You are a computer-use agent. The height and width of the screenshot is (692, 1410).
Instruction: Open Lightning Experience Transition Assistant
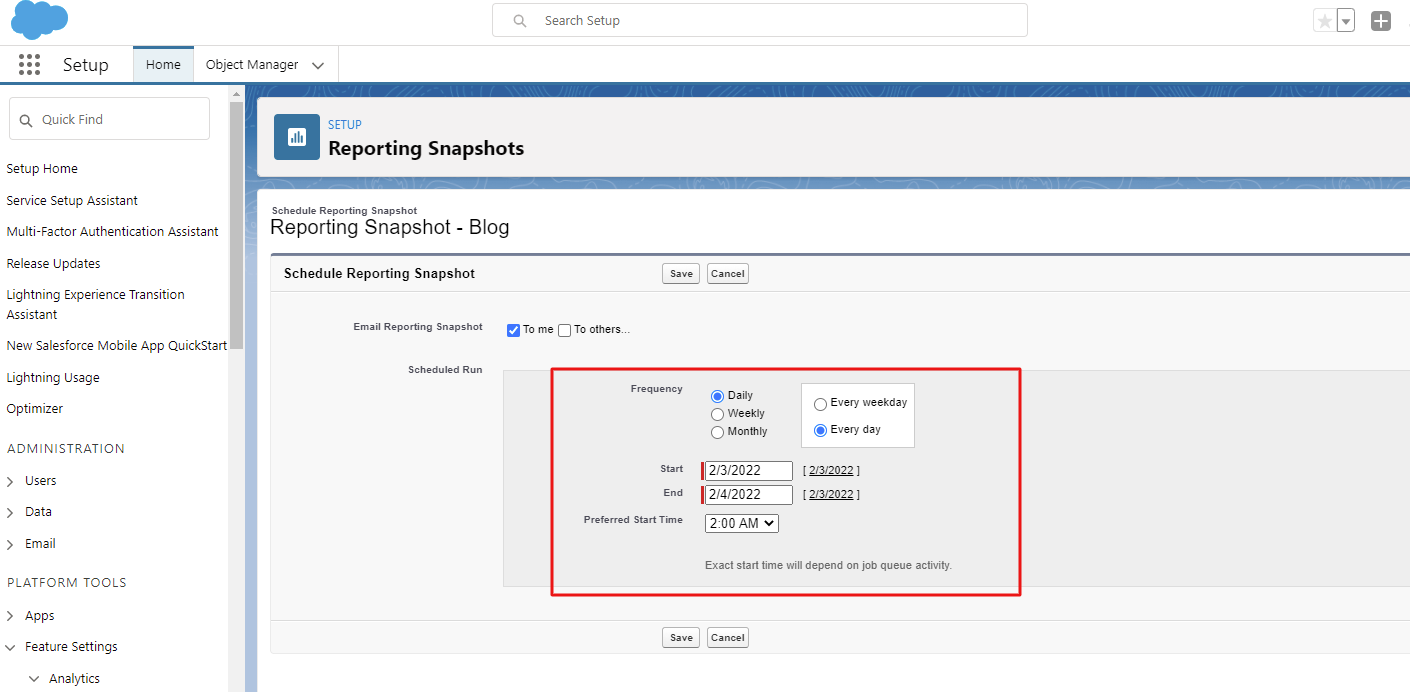point(95,305)
